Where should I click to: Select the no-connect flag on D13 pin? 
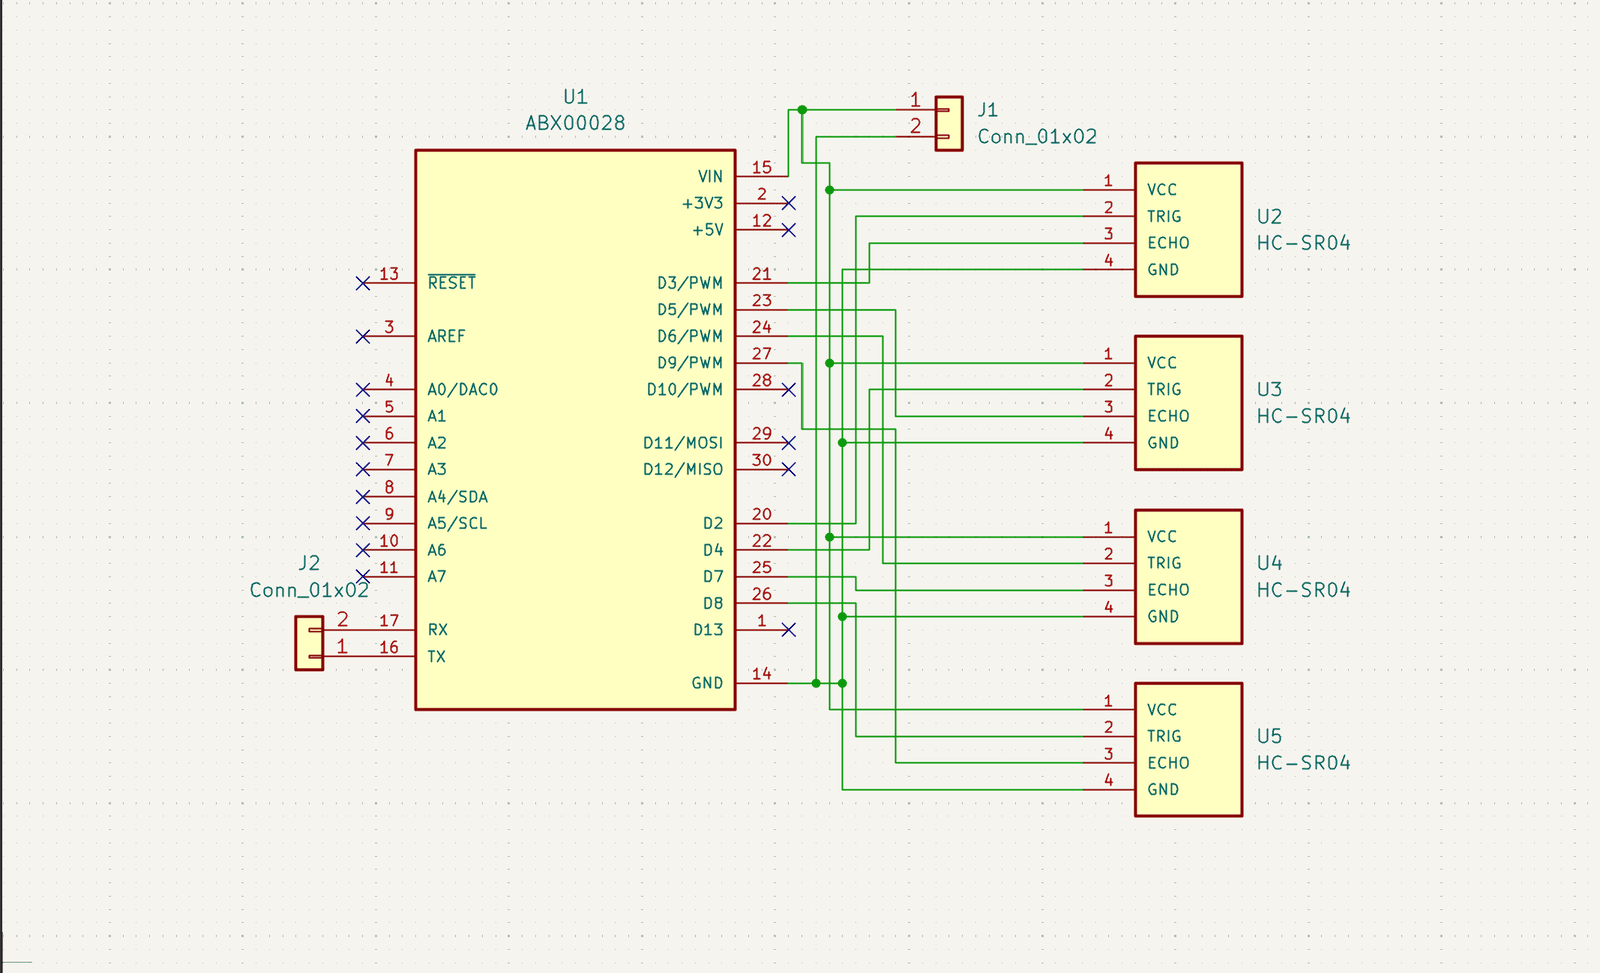[788, 630]
